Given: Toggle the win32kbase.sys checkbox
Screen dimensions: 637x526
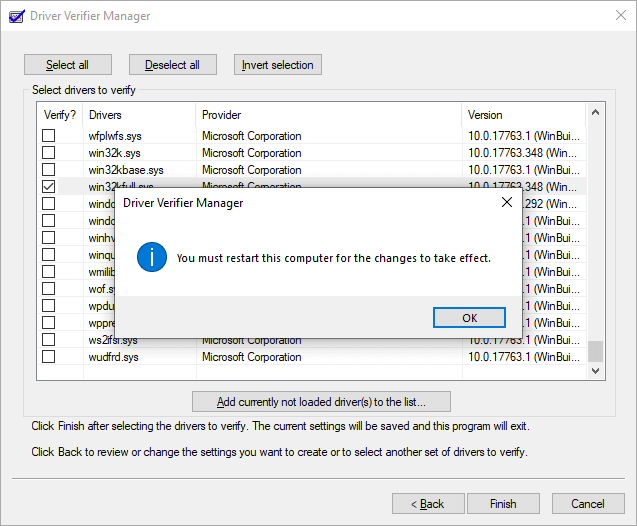Looking at the screenshot, I should pos(48,170).
